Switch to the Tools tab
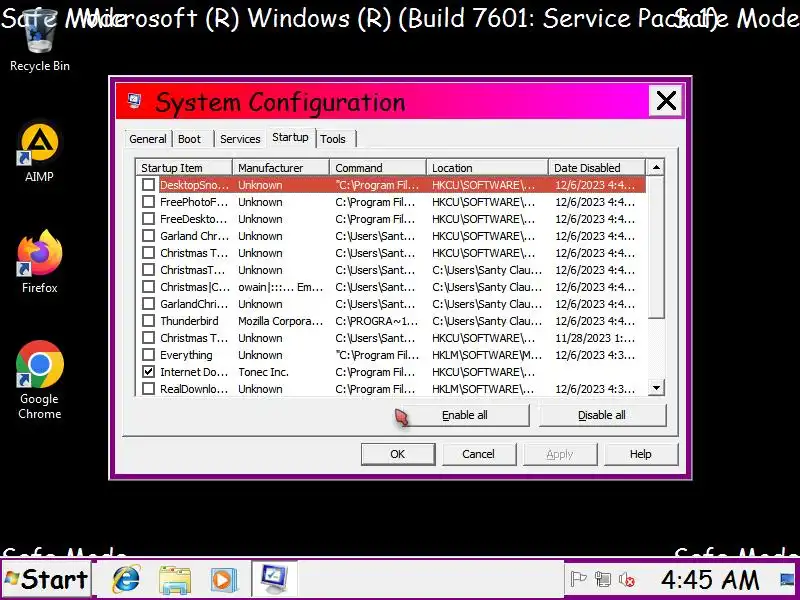The image size is (800, 600). [x=333, y=139]
